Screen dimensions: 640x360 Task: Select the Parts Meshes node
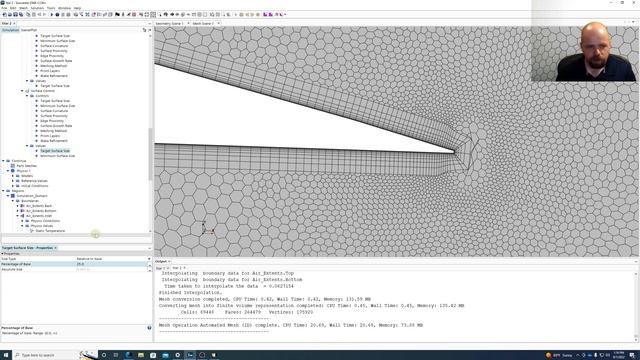pyautogui.click(x=27, y=166)
